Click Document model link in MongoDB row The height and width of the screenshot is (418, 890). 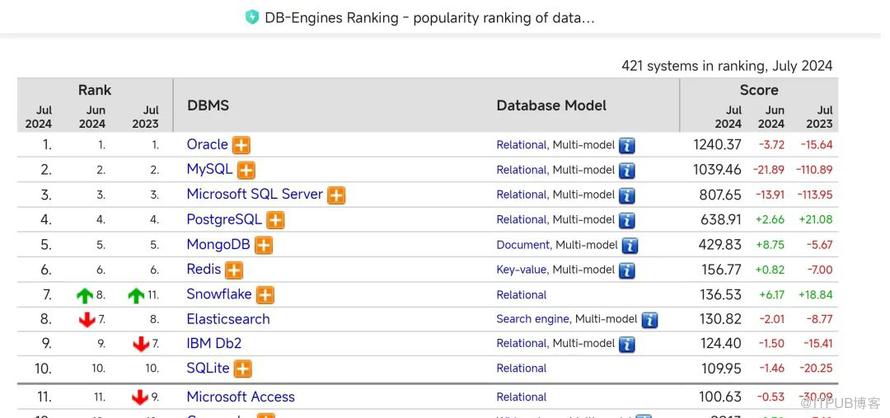click(523, 245)
